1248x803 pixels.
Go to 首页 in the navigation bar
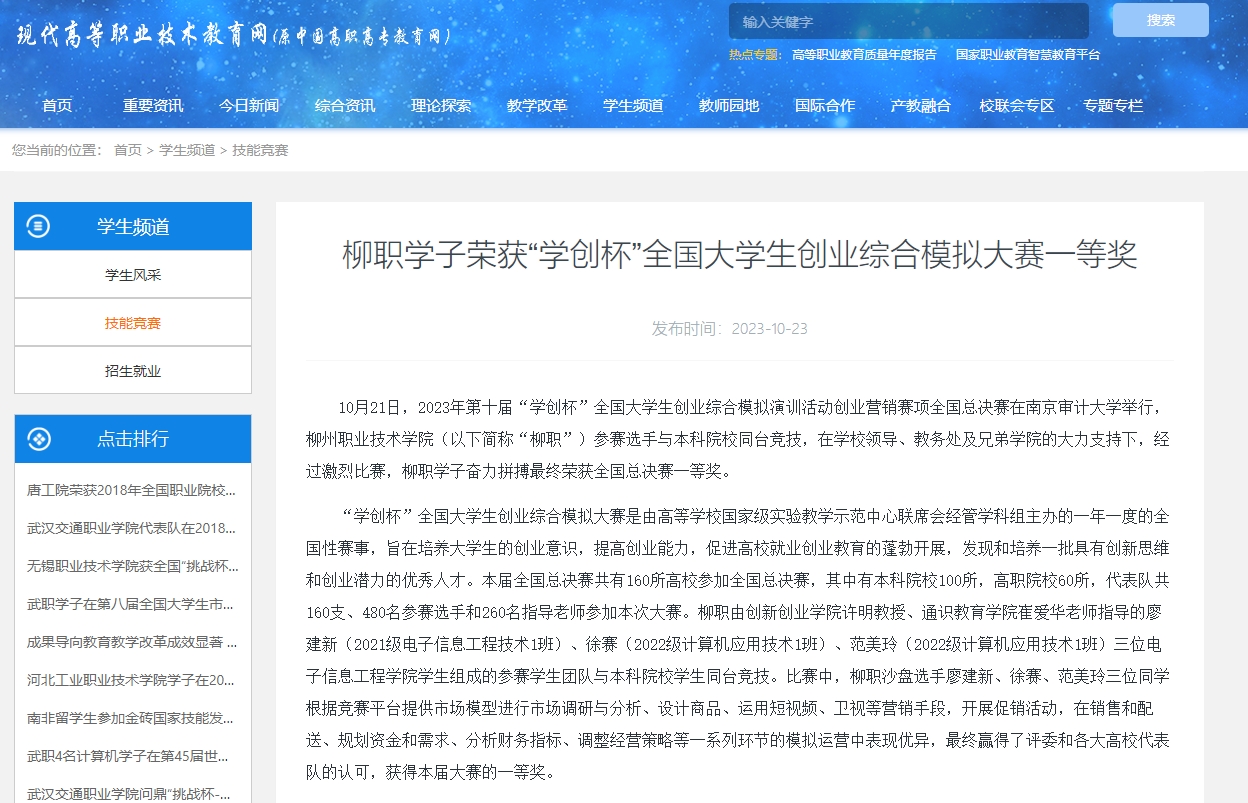coord(57,106)
